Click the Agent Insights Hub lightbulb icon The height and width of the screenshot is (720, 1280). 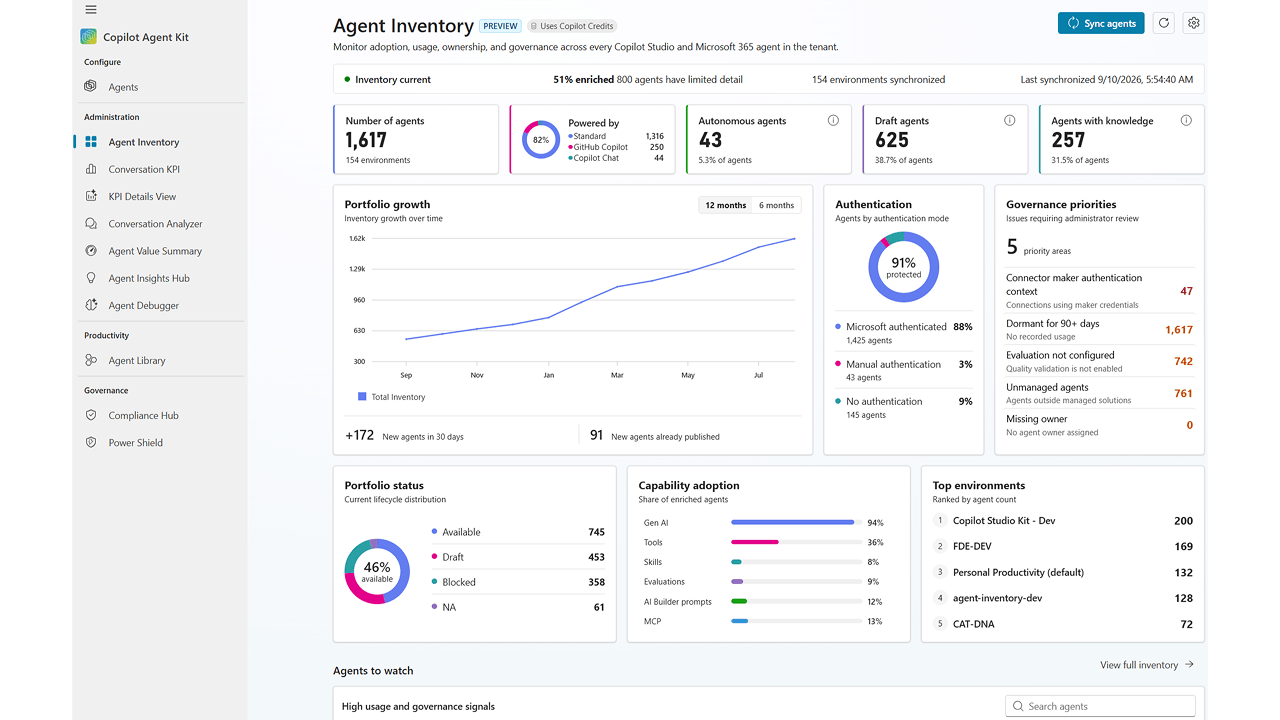point(91,278)
